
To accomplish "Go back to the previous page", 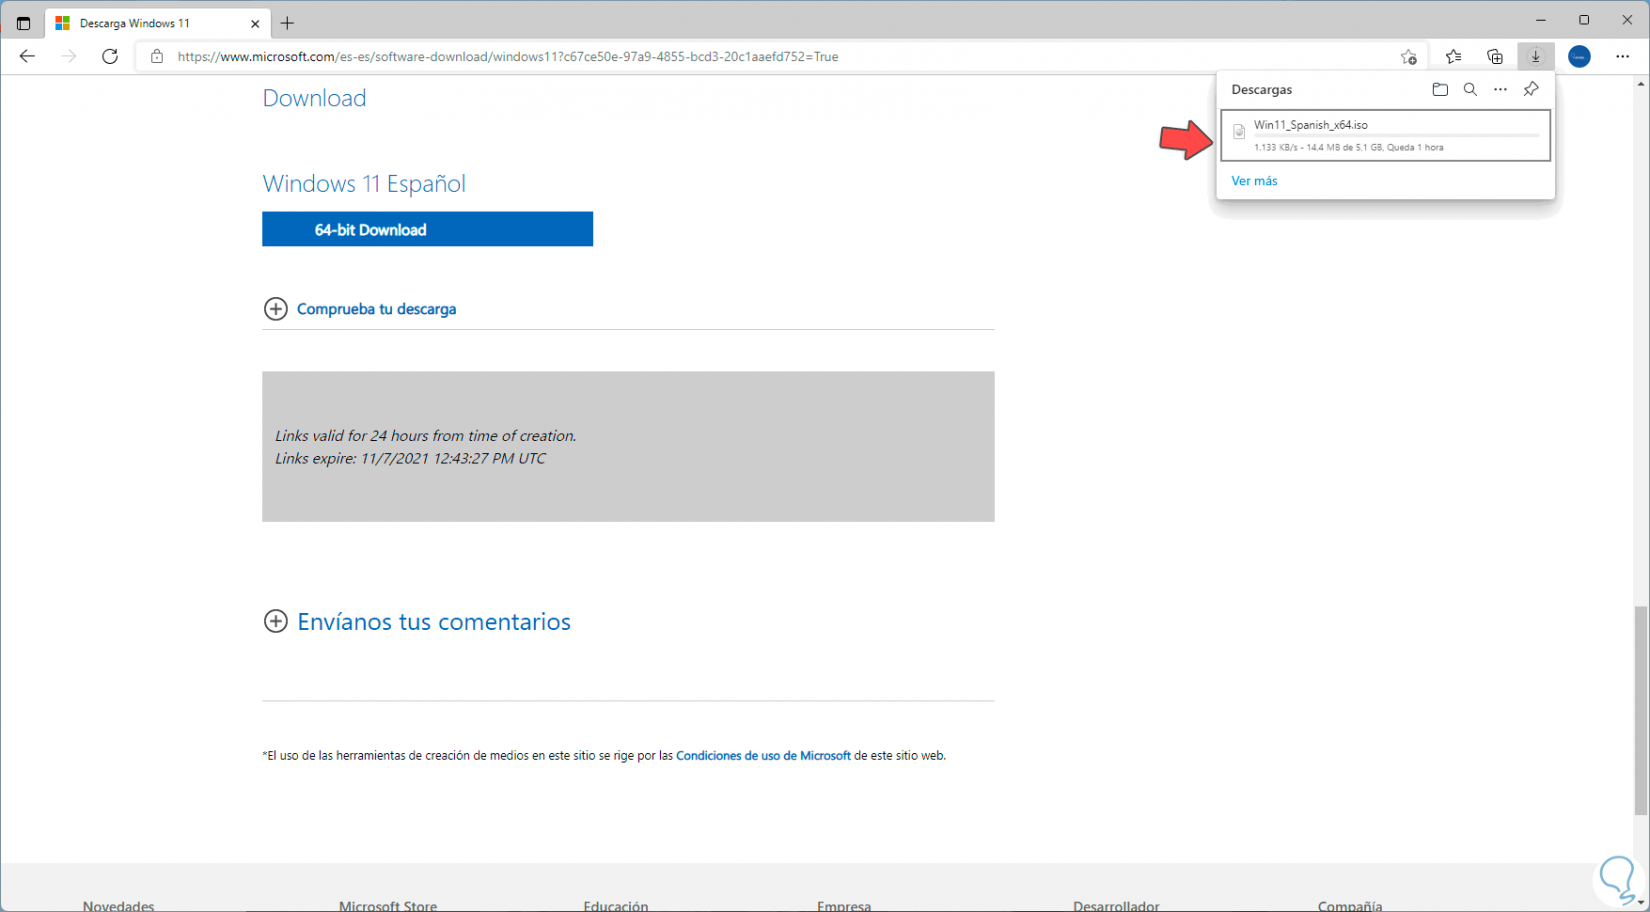I will tap(27, 56).
